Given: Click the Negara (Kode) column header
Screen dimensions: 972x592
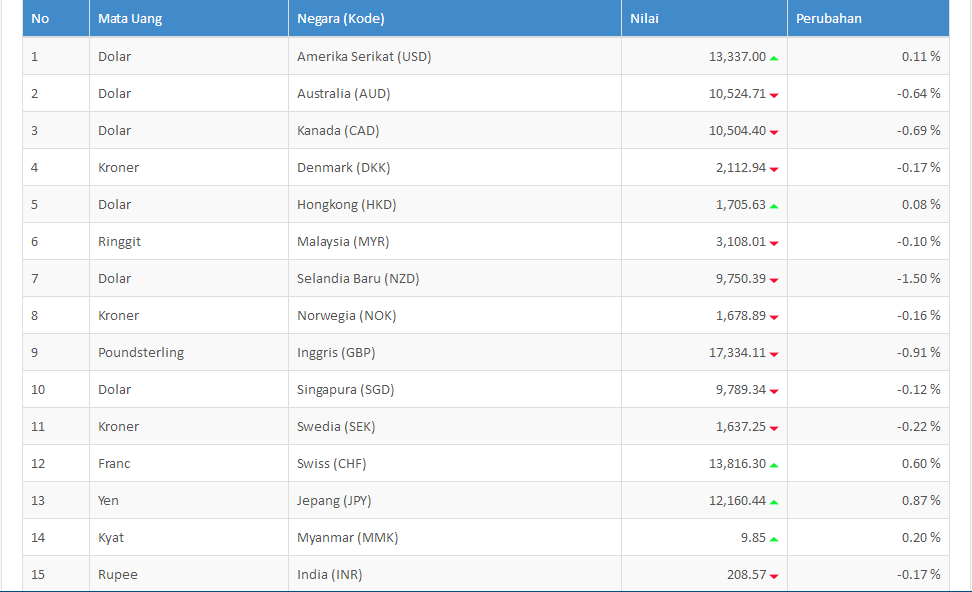Looking at the screenshot, I should pos(455,18).
